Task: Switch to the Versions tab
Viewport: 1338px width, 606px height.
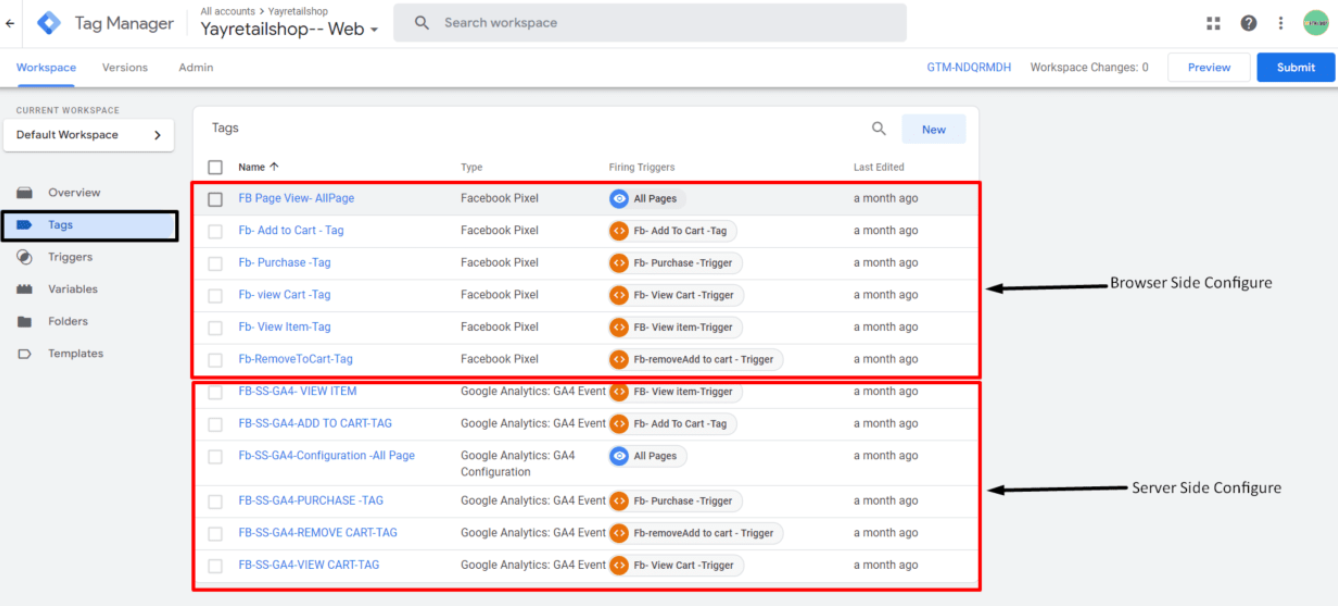Action: [x=125, y=68]
